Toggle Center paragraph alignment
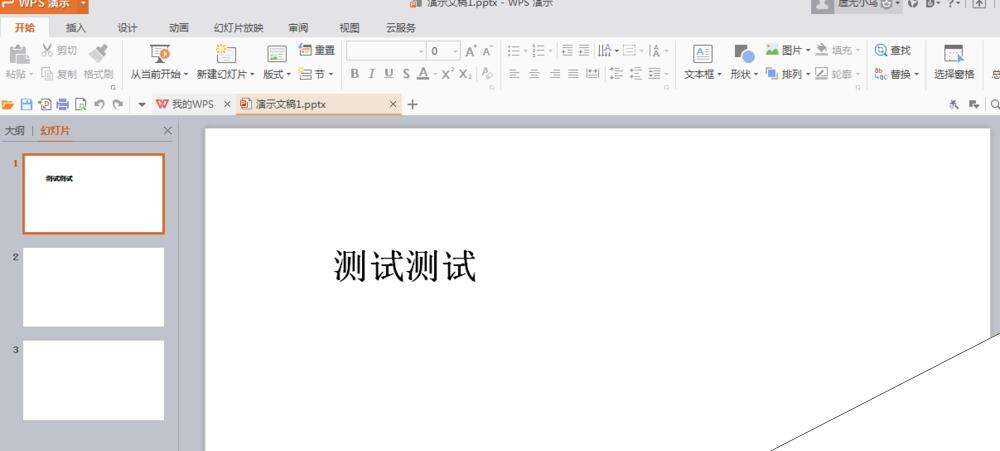The image size is (1000, 451). 534,74
